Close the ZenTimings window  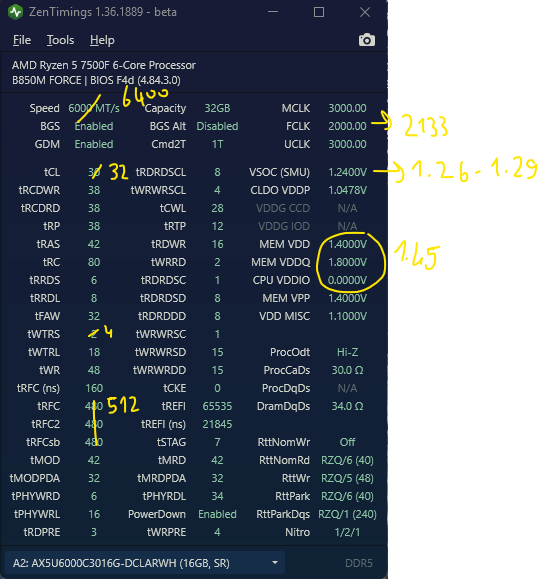tap(365, 12)
